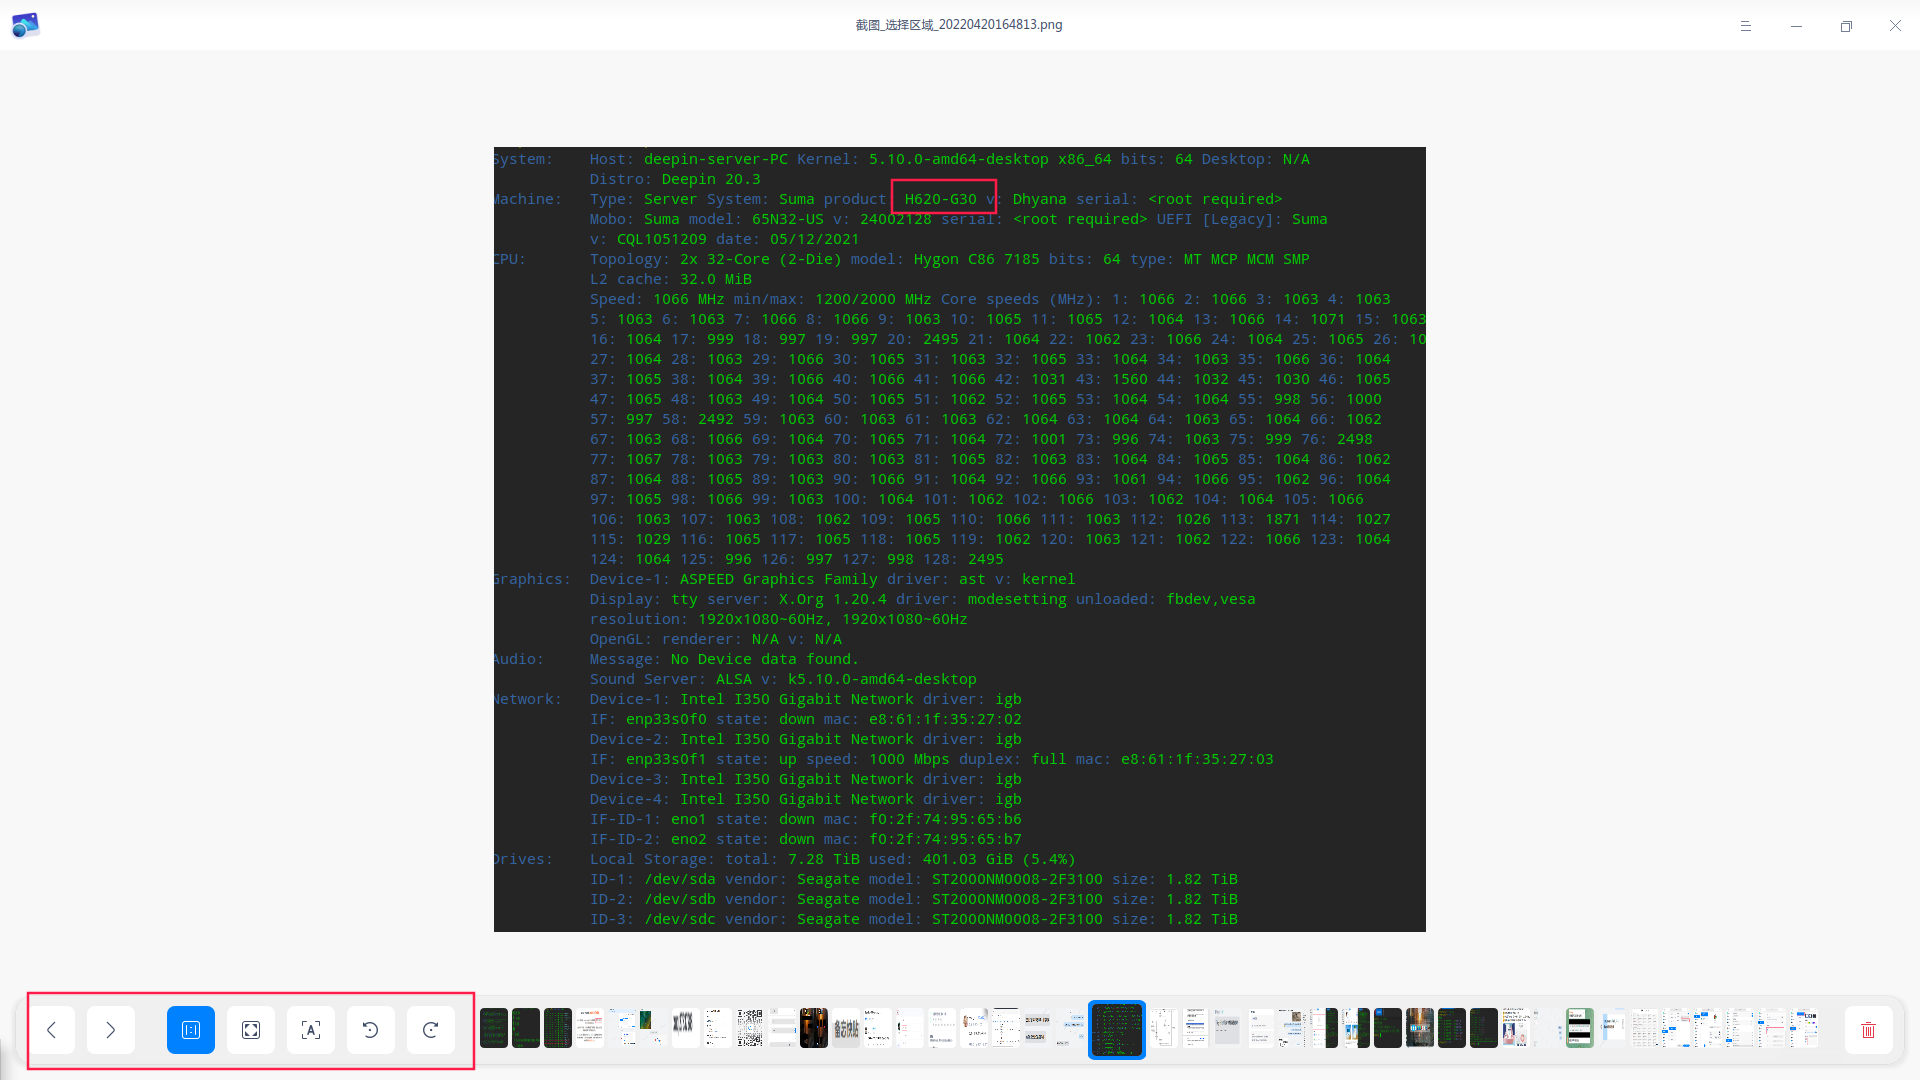The width and height of the screenshot is (1920, 1080).
Task: Go to the next image
Action: 111,1030
